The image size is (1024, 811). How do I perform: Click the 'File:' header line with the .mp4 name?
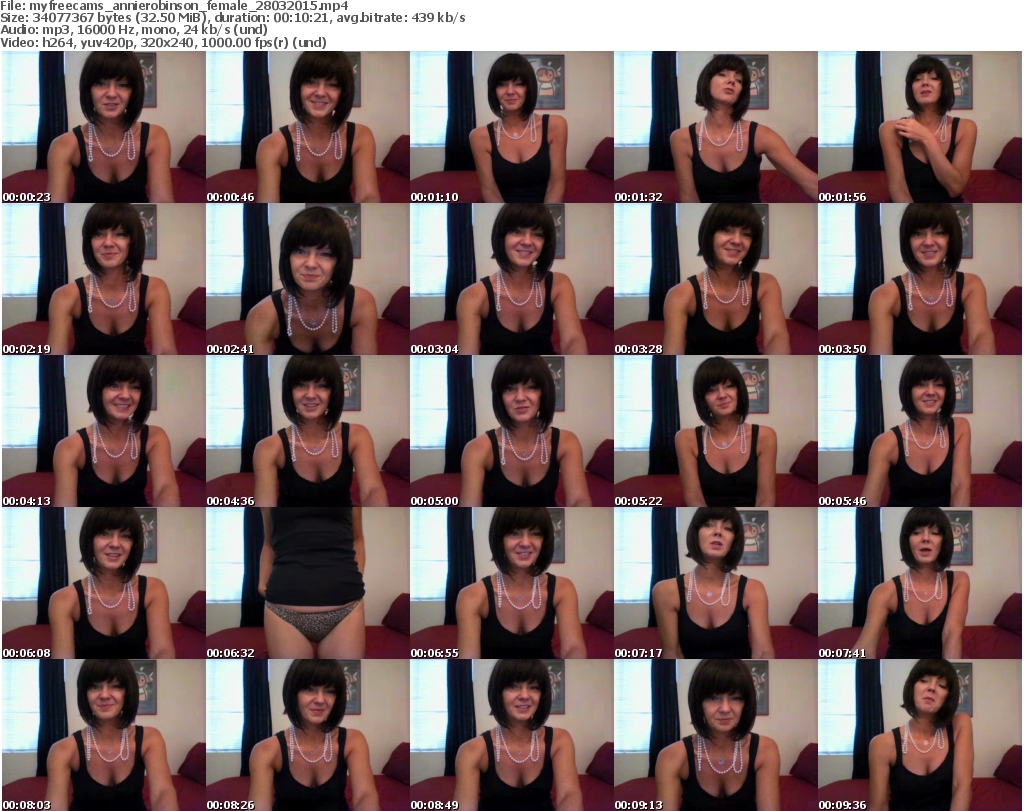[174, 6]
